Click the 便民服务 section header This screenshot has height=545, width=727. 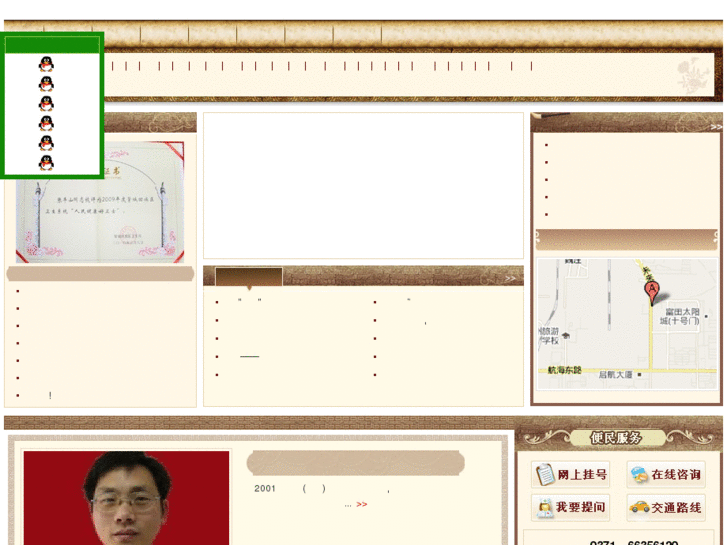616,437
